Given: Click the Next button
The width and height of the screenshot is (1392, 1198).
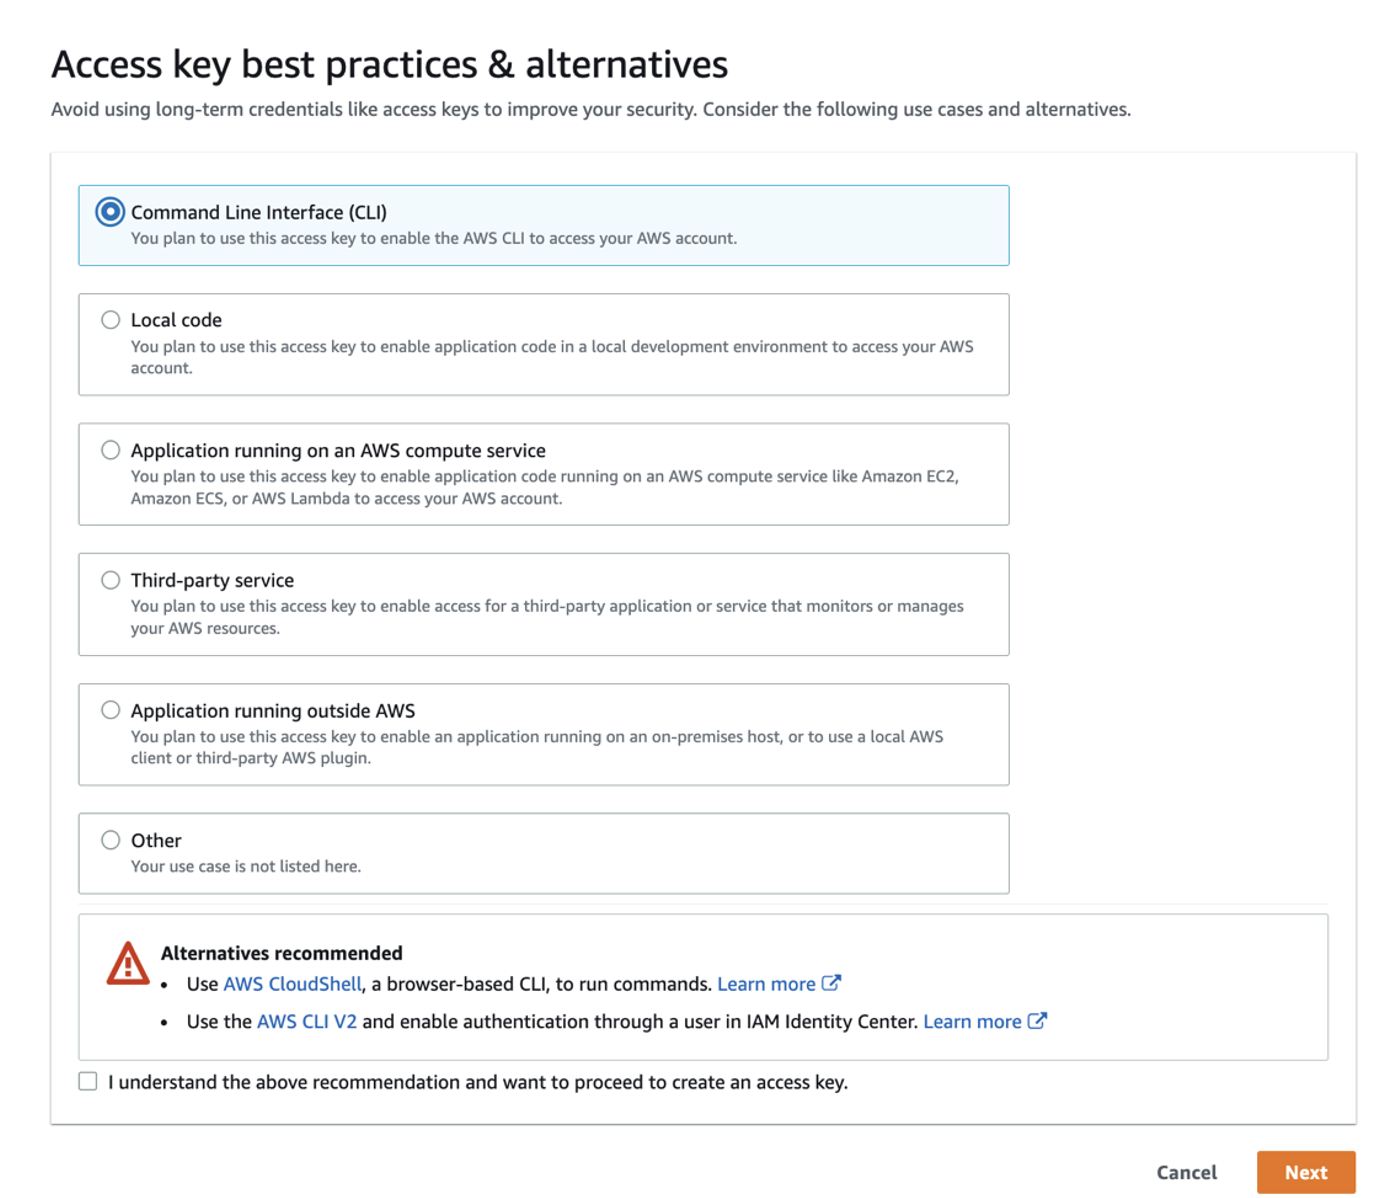Looking at the screenshot, I should [x=1306, y=1172].
